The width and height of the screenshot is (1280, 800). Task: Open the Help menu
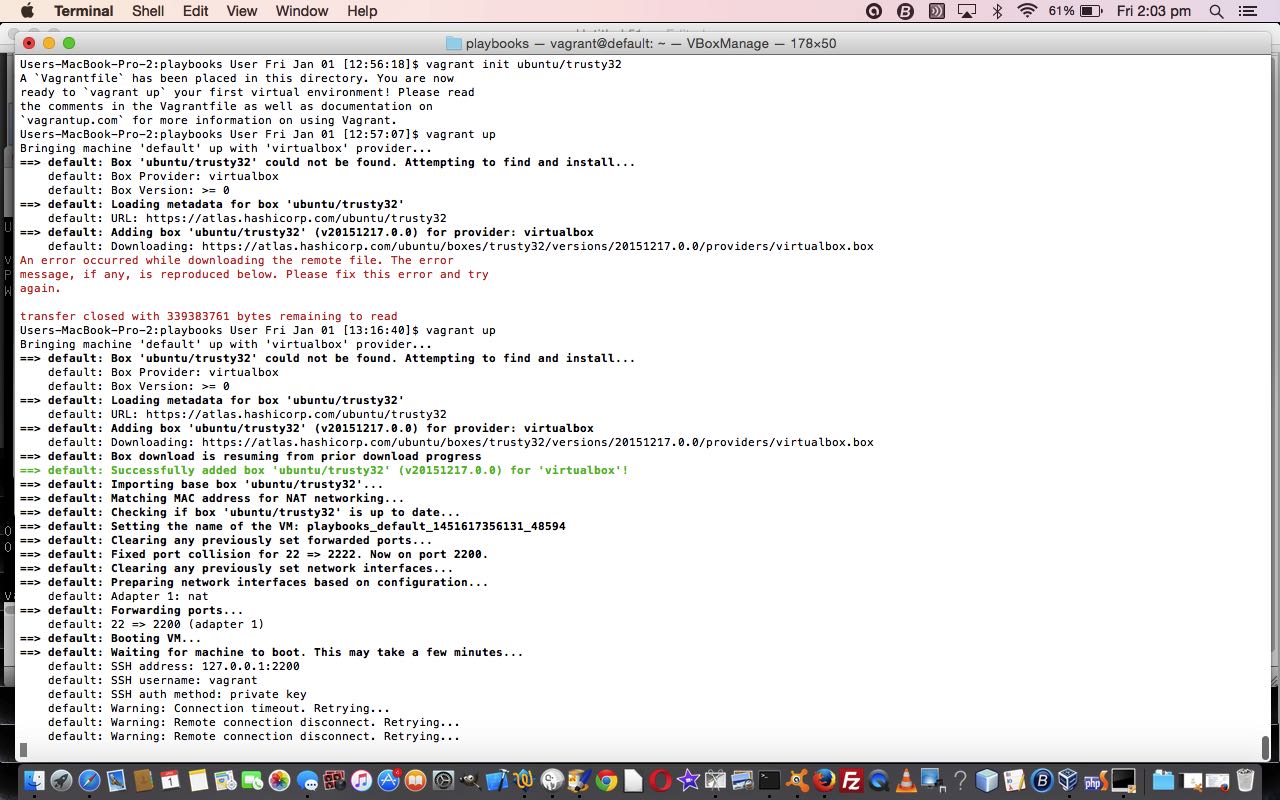click(362, 11)
